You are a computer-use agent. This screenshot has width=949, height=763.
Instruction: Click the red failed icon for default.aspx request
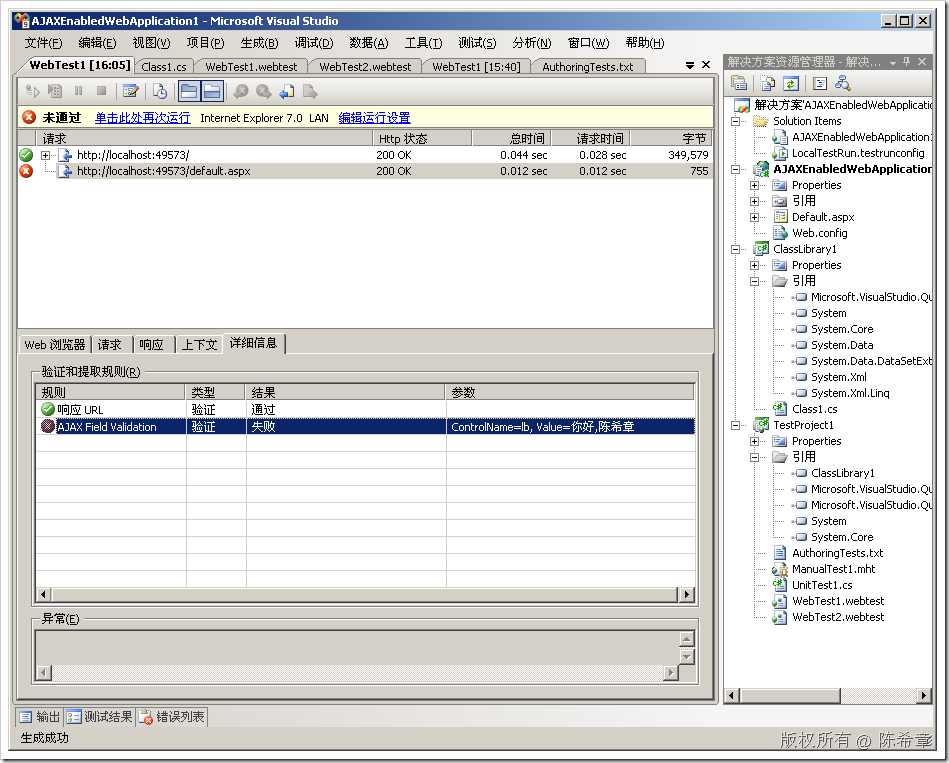(26, 171)
